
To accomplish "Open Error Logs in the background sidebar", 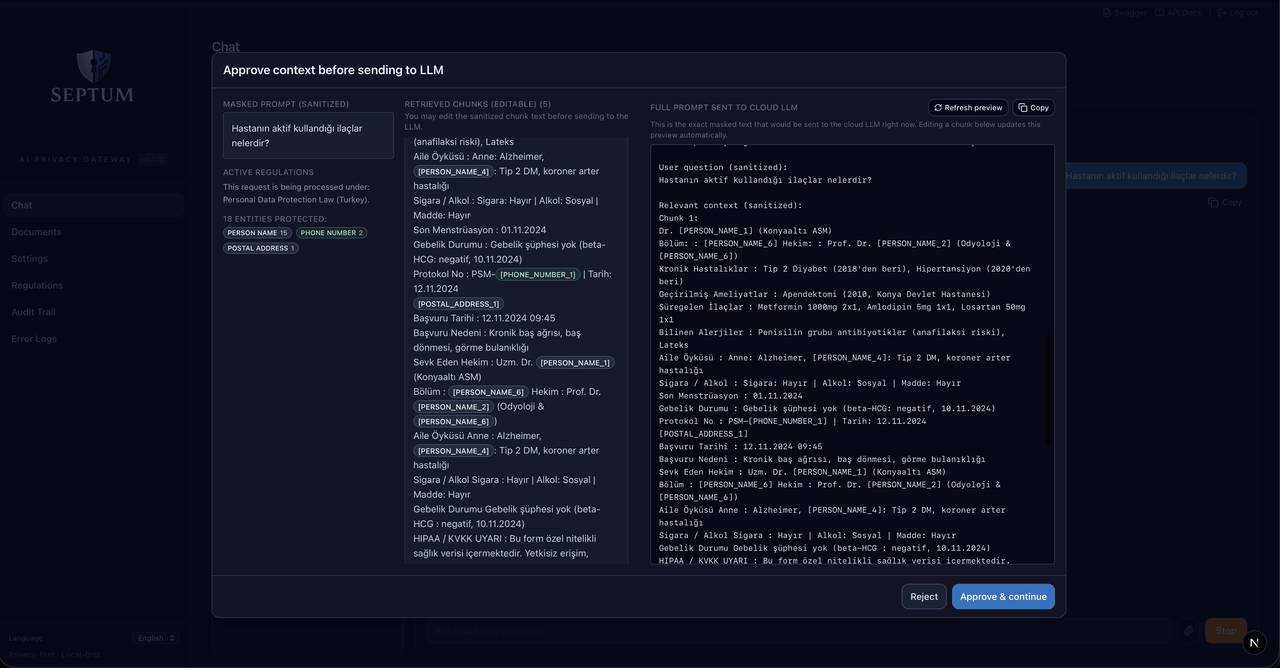I will (x=34, y=339).
